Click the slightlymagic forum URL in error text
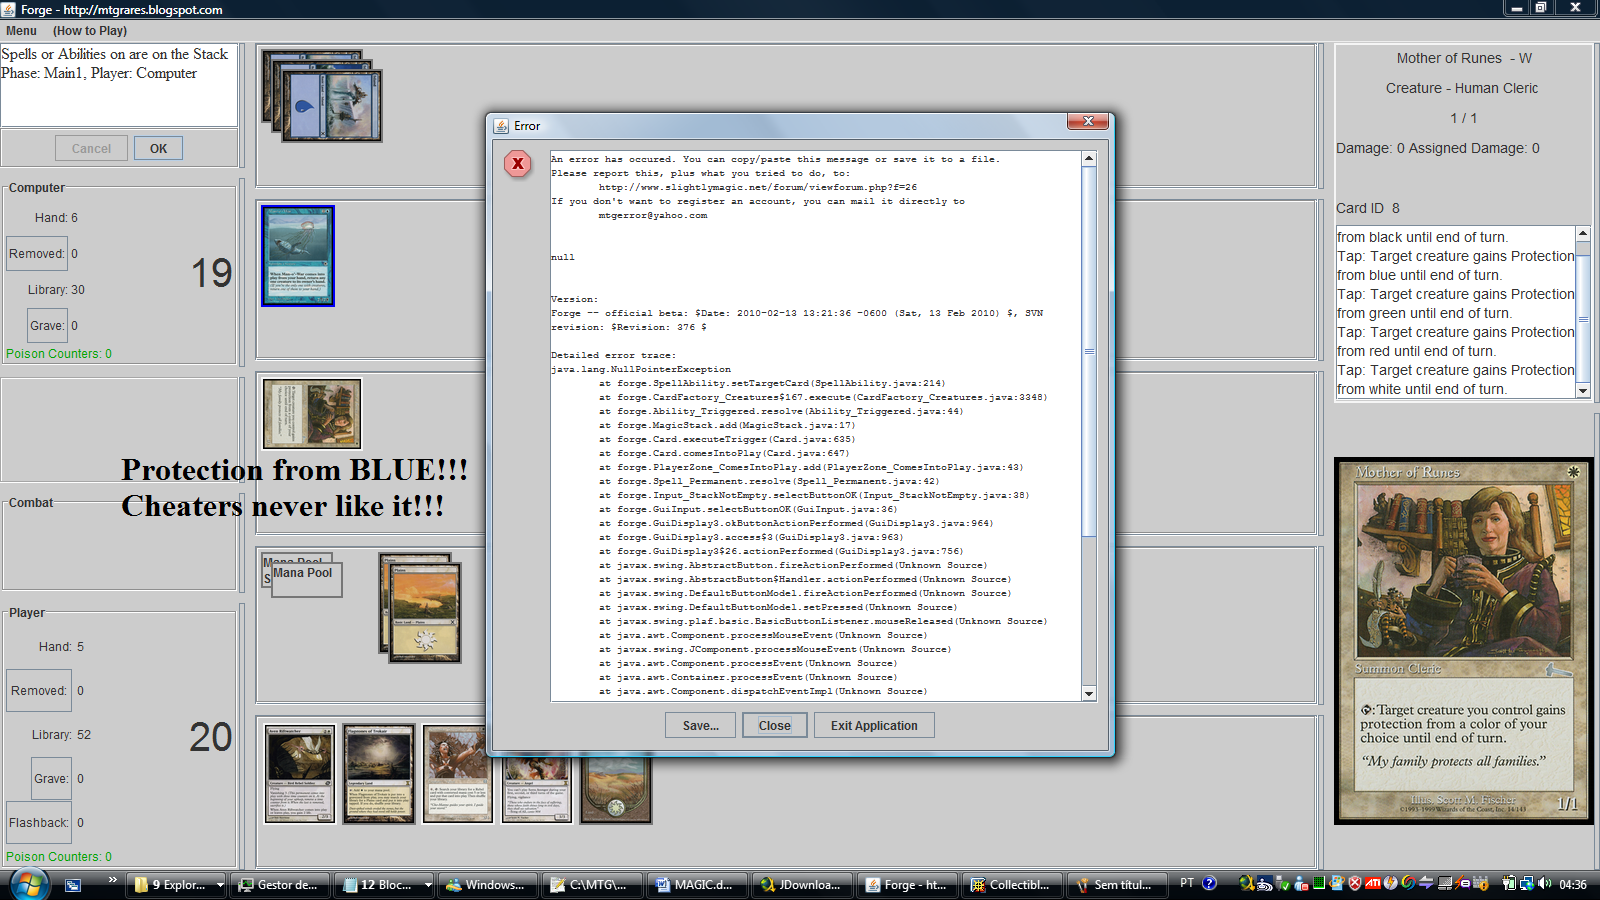Screen dimensions: 1600x900 tap(757, 187)
